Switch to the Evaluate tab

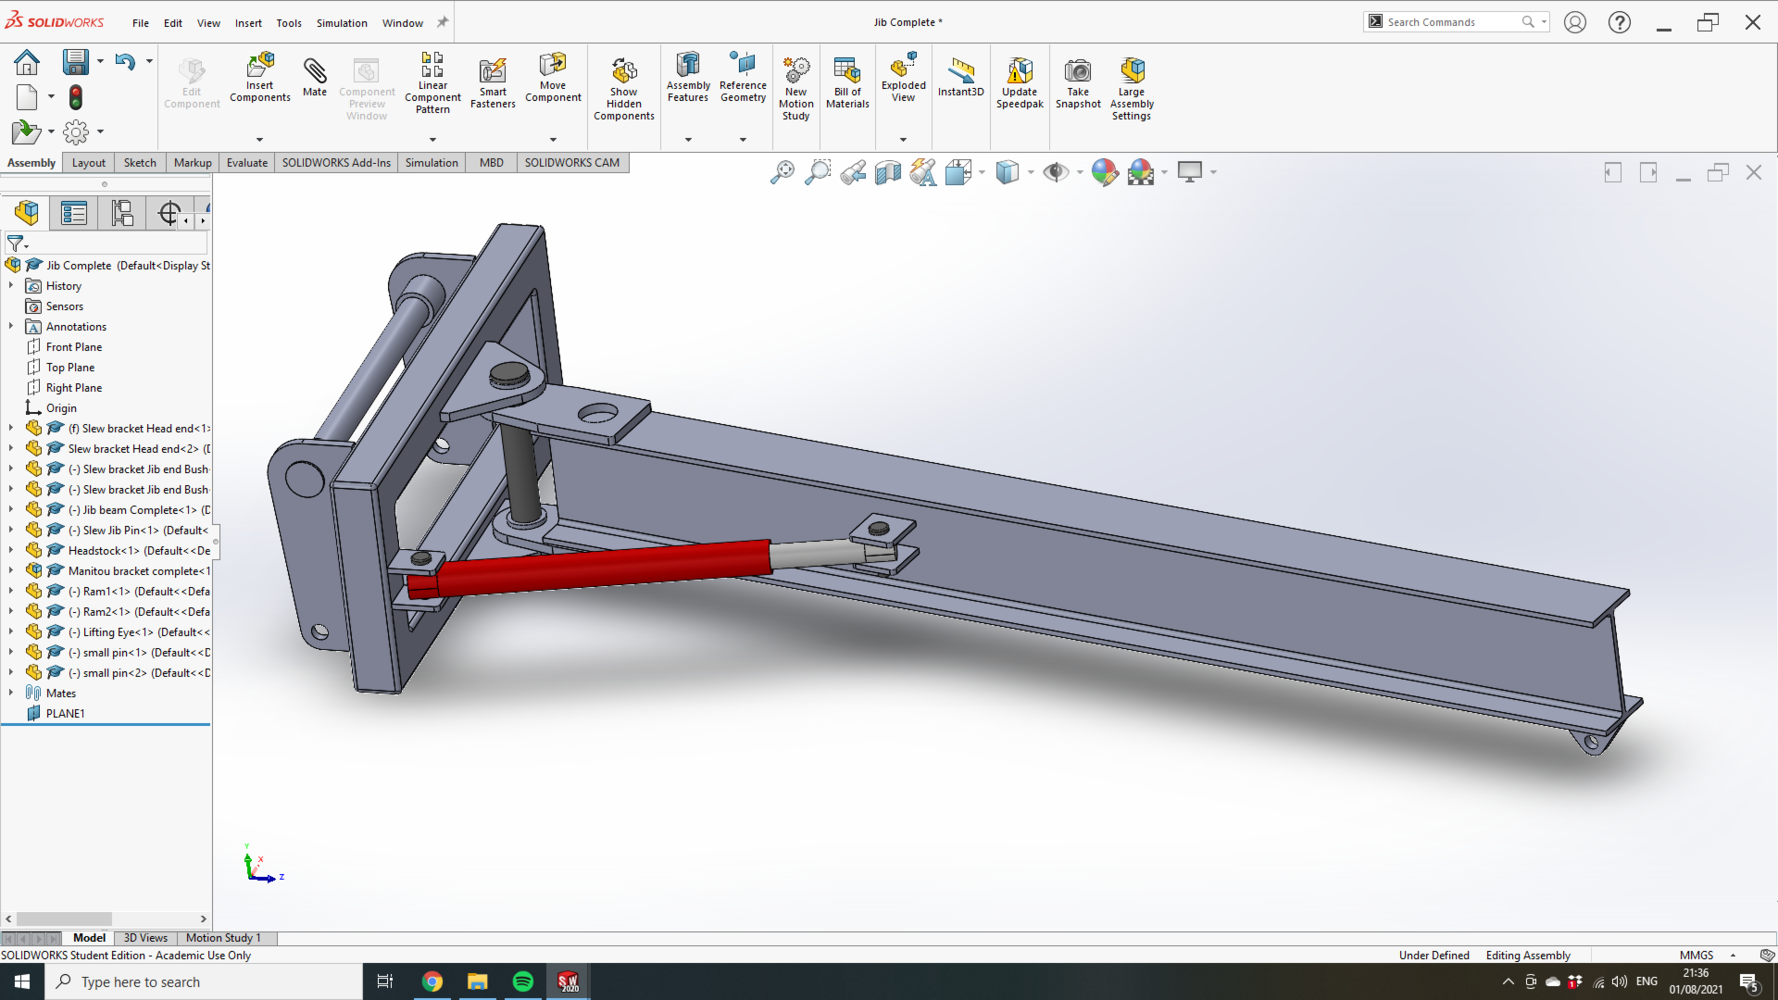[246, 163]
